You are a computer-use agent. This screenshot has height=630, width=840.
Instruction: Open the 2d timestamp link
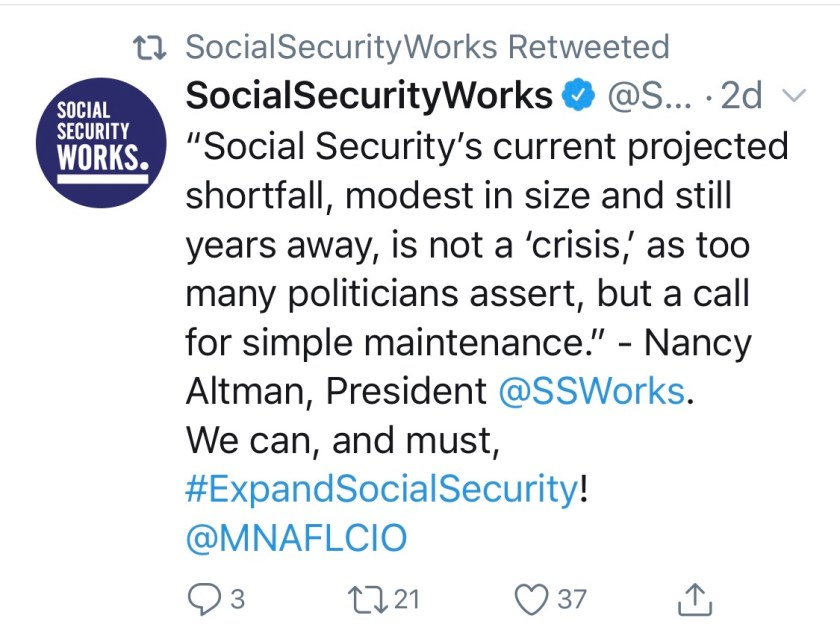click(741, 97)
